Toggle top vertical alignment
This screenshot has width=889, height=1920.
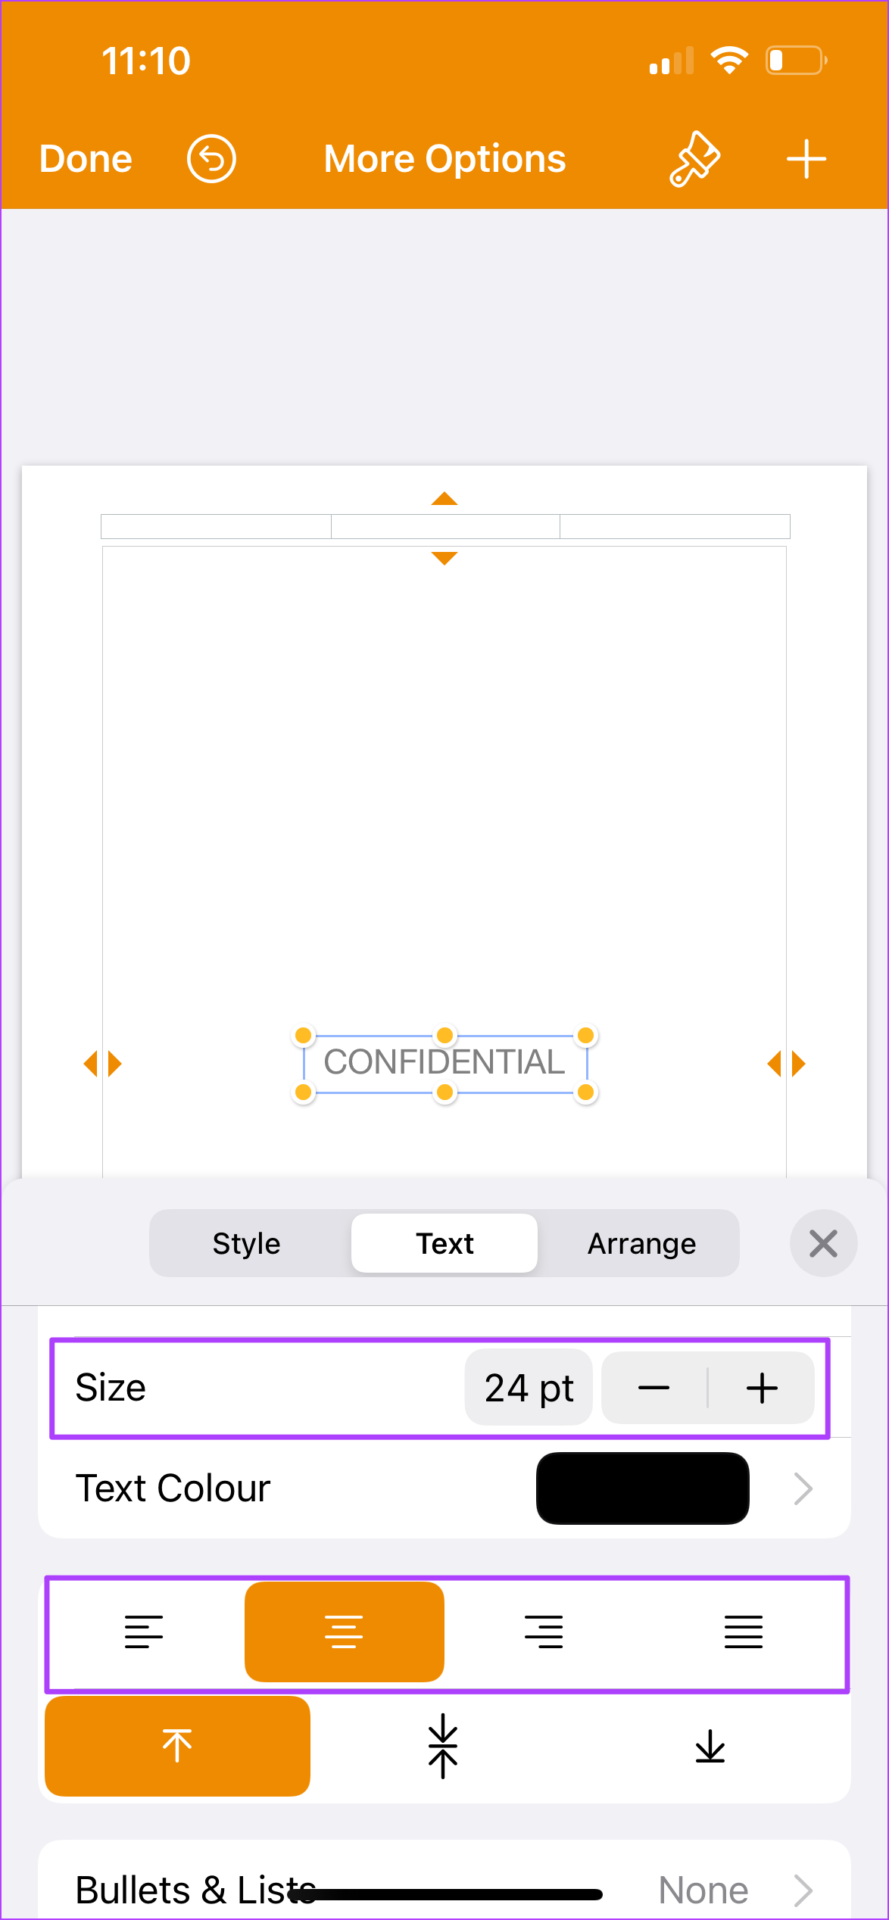[177, 1746]
